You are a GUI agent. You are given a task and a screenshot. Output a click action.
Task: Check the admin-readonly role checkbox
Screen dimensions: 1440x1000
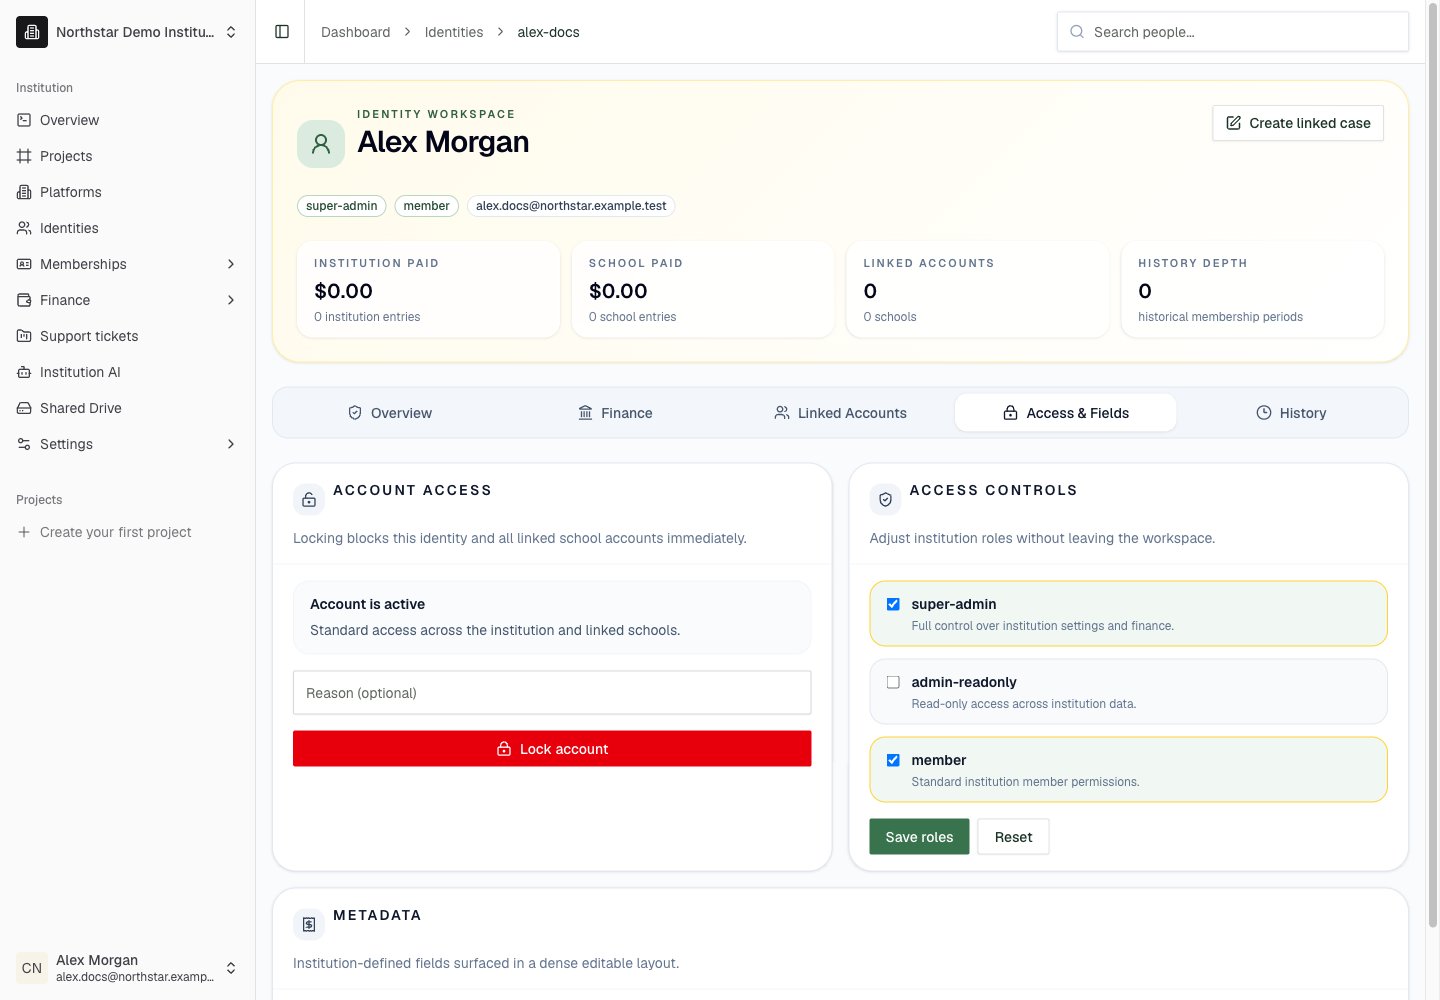[x=893, y=682]
